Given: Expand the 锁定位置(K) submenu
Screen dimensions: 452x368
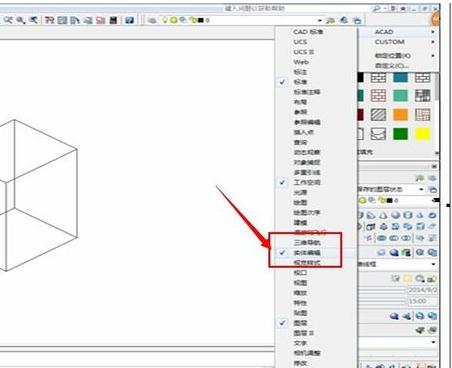Looking at the screenshot, I should [398, 56].
